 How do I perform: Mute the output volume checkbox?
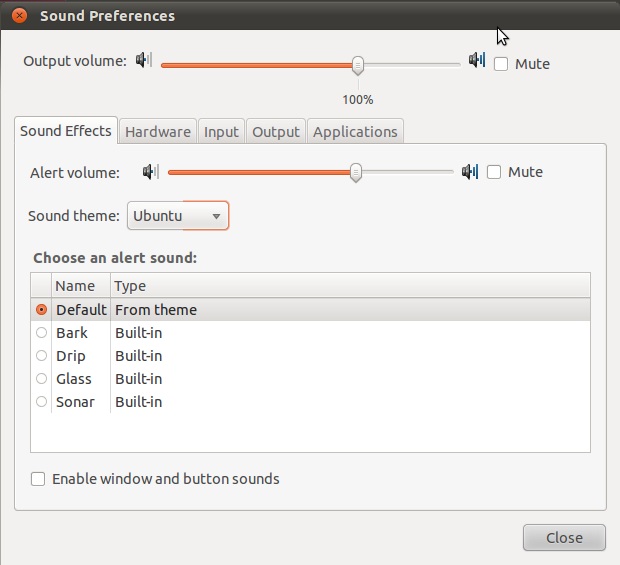click(x=501, y=63)
